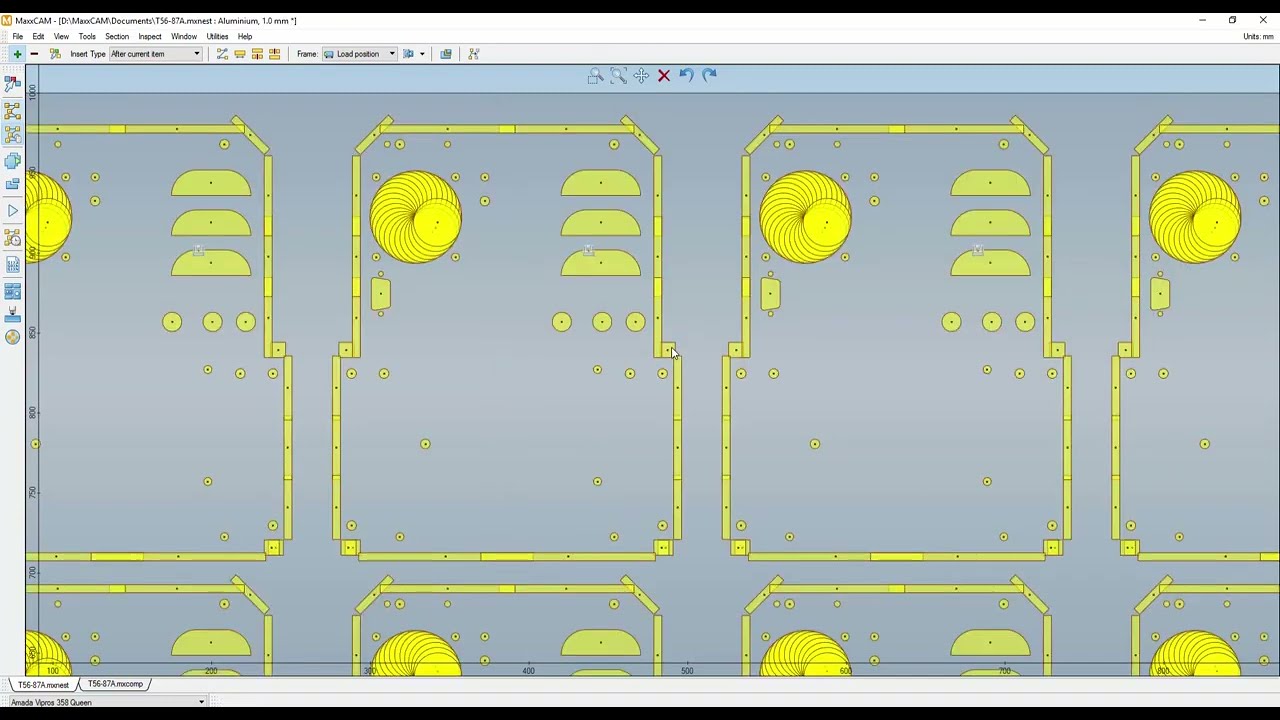Close the MaxxCAM window
1280x720 pixels.
[1262, 20]
